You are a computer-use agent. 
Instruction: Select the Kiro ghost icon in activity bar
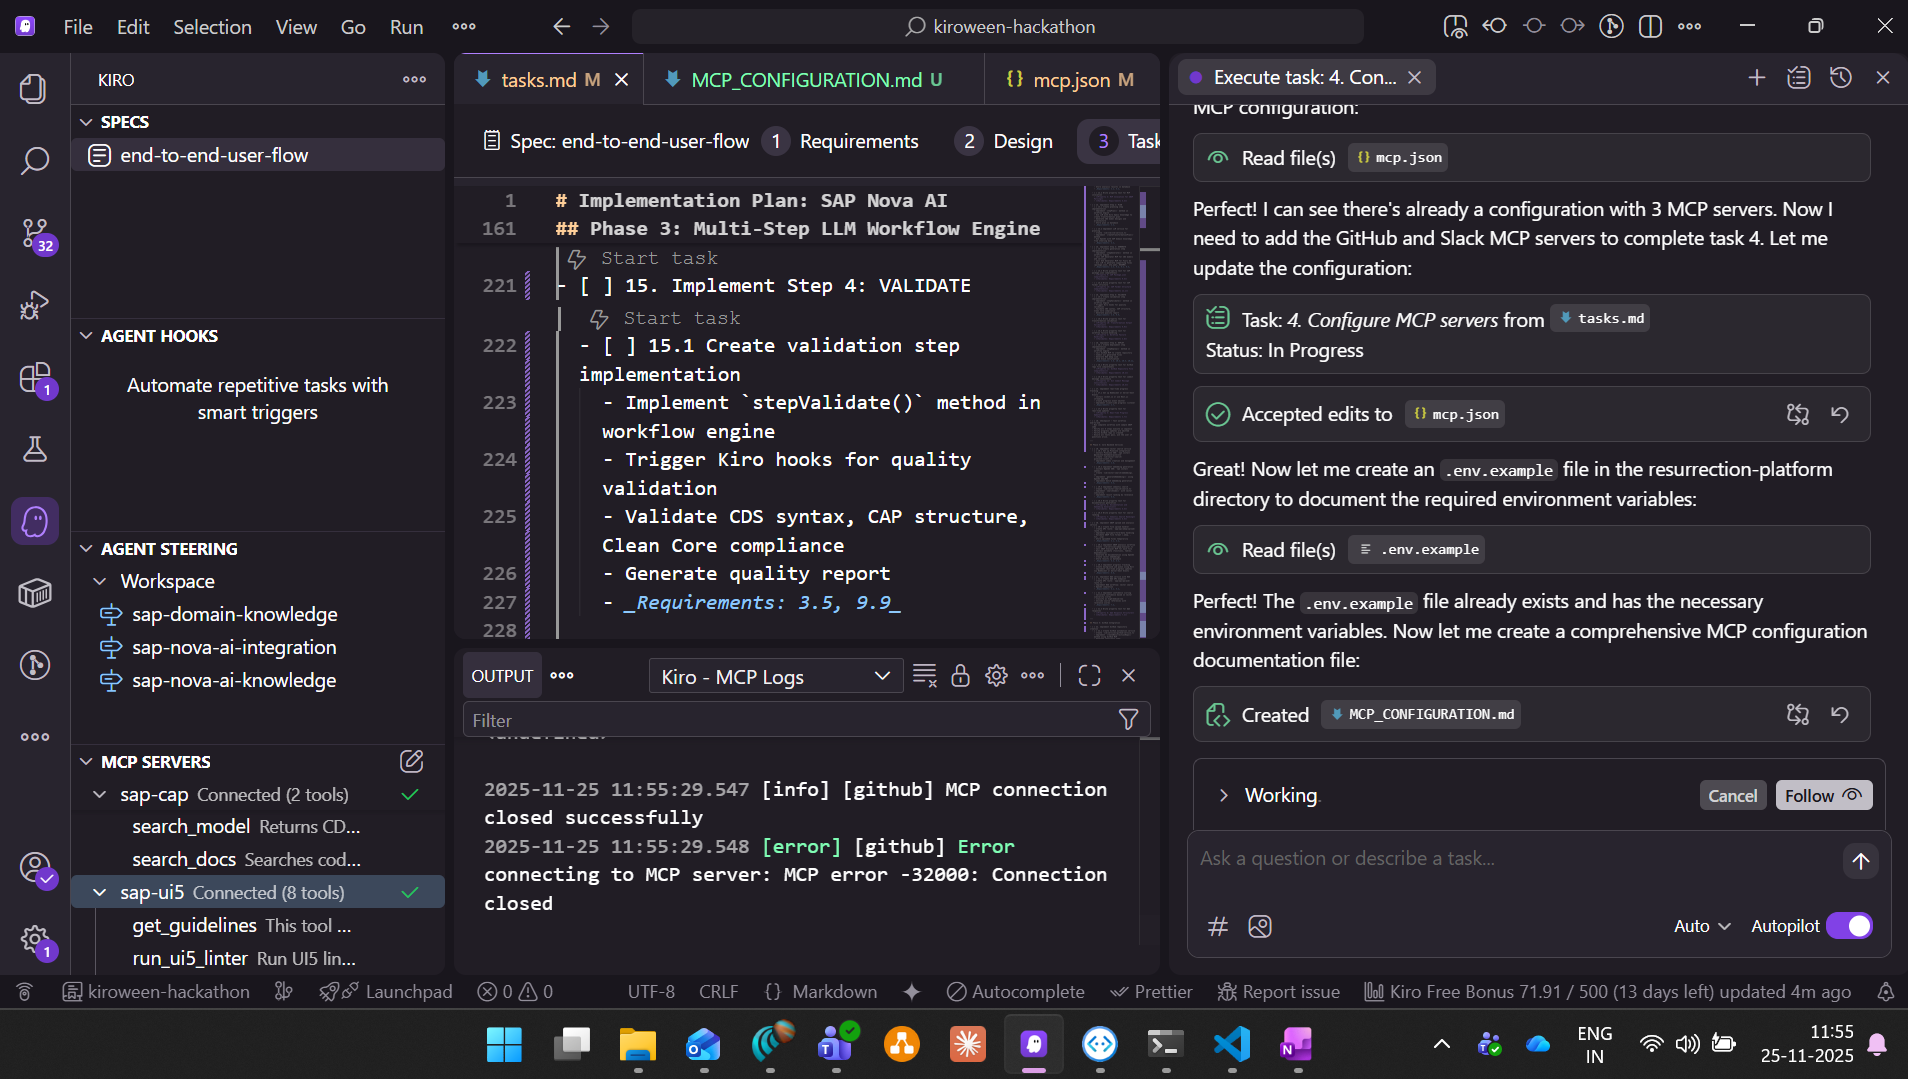34,521
